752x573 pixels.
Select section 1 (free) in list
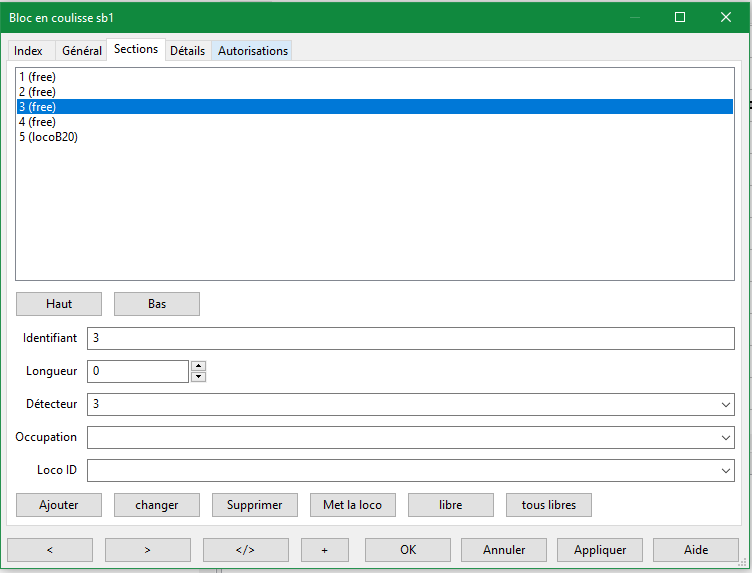tap(37, 77)
